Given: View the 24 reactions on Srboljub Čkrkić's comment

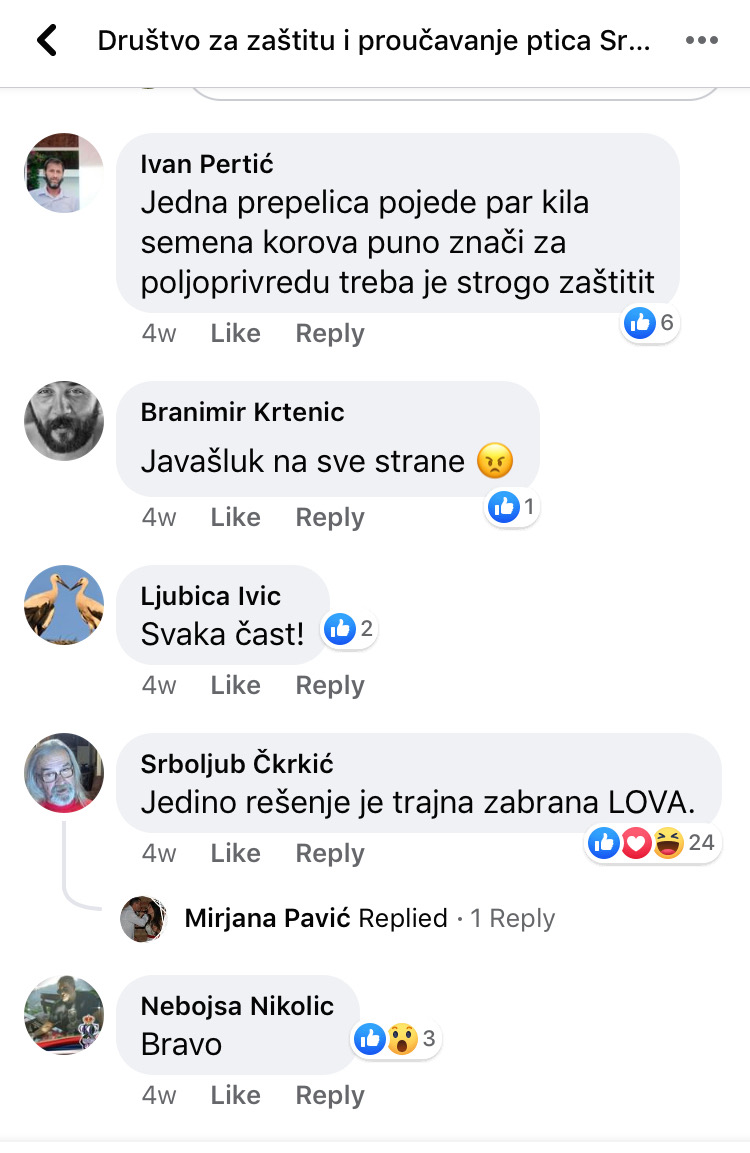Looking at the screenshot, I should point(653,843).
